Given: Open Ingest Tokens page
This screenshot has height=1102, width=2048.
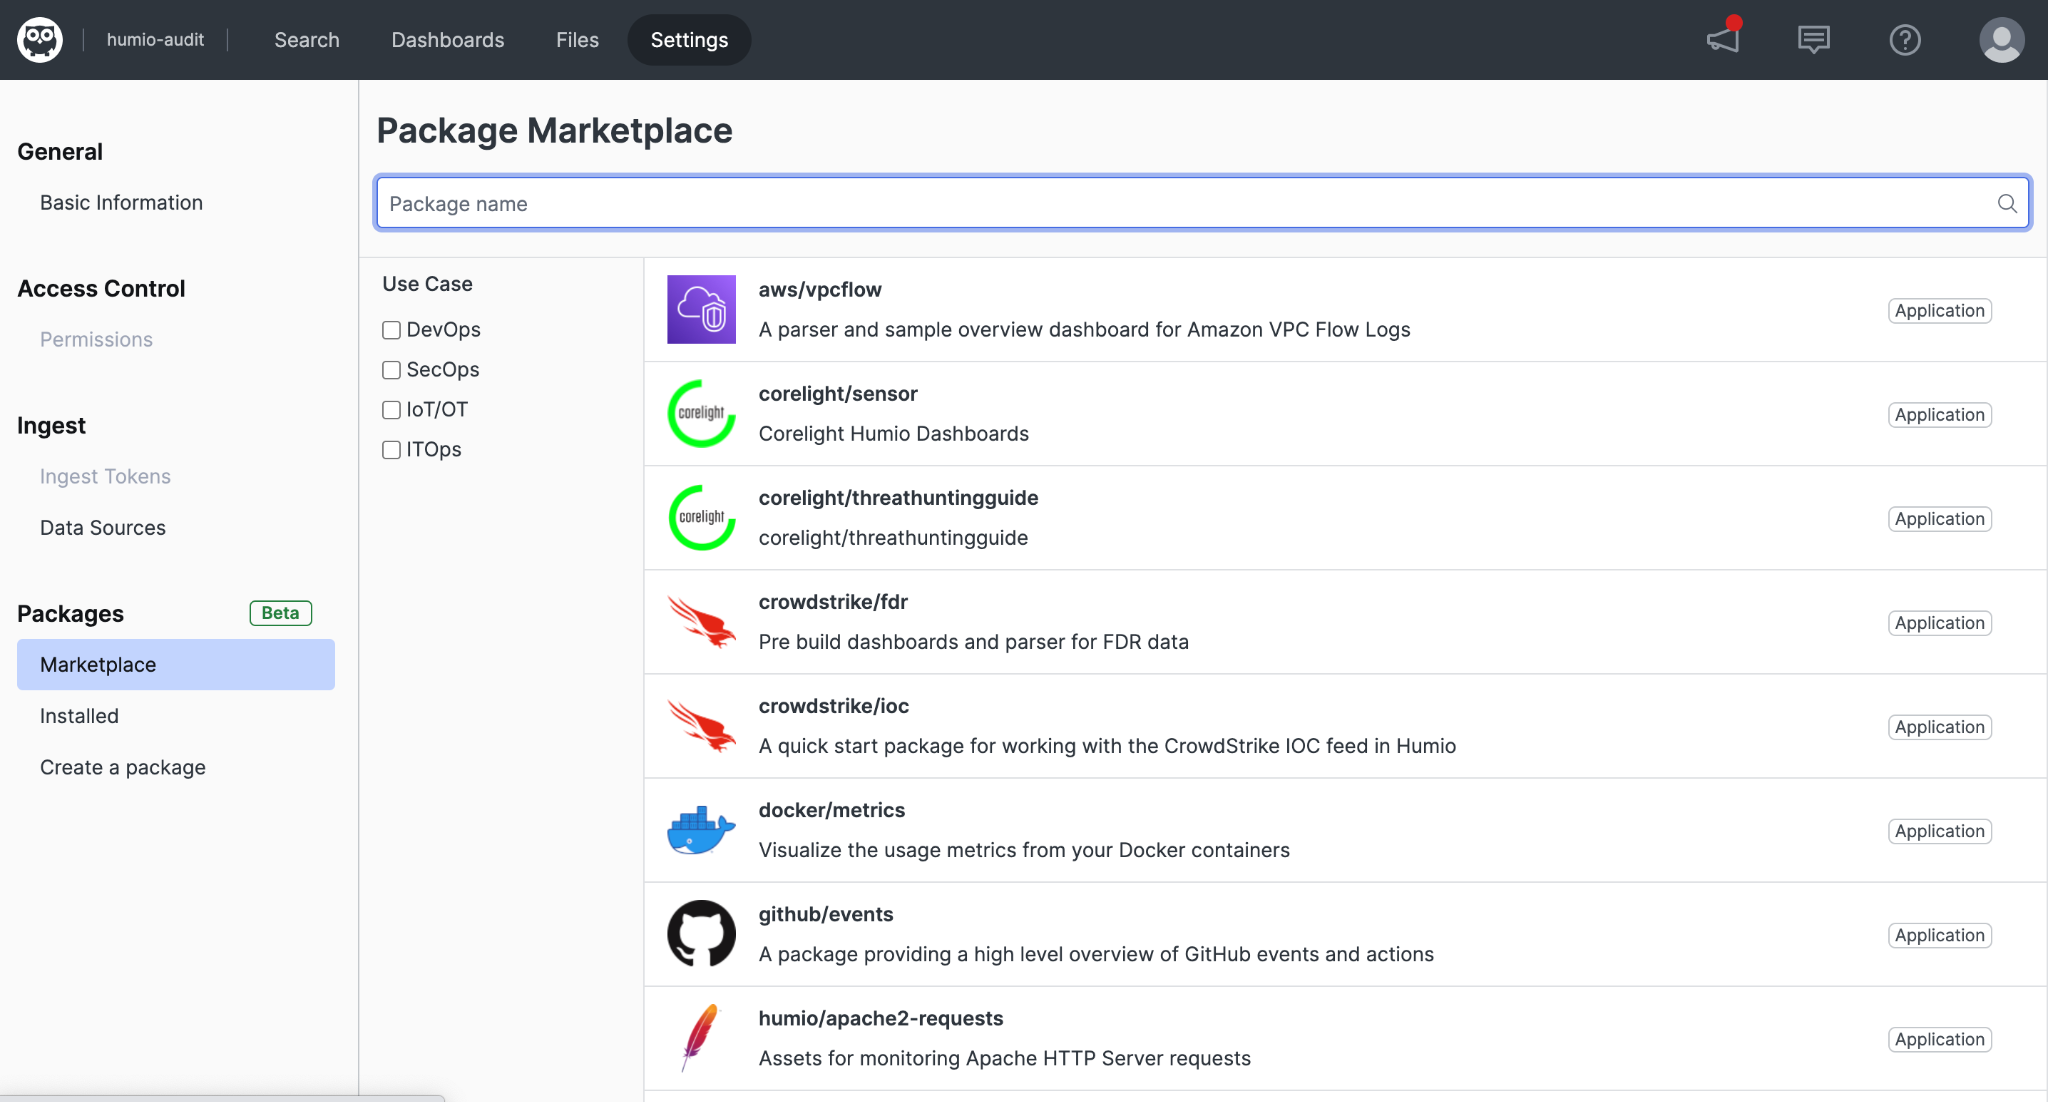Looking at the screenshot, I should (105, 476).
